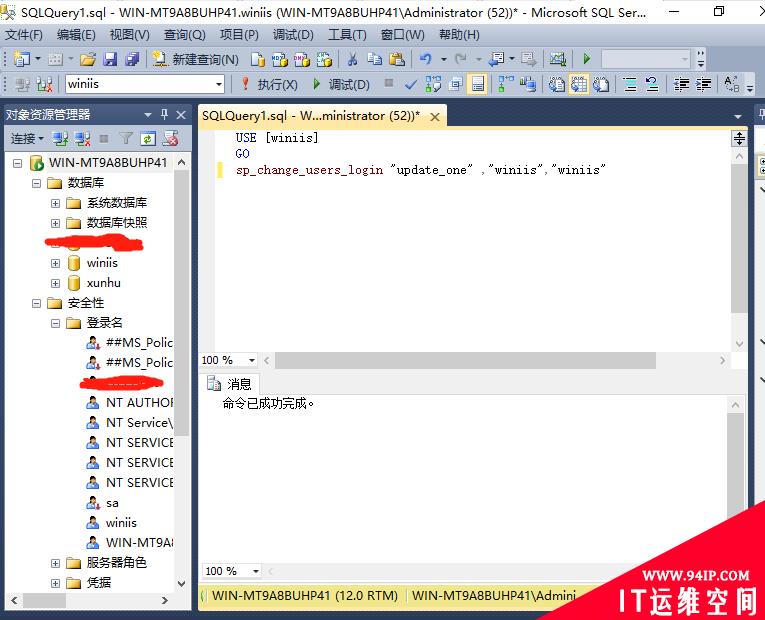Open the Tools (工具) menu
The width and height of the screenshot is (765, 620).
(347, 35)
